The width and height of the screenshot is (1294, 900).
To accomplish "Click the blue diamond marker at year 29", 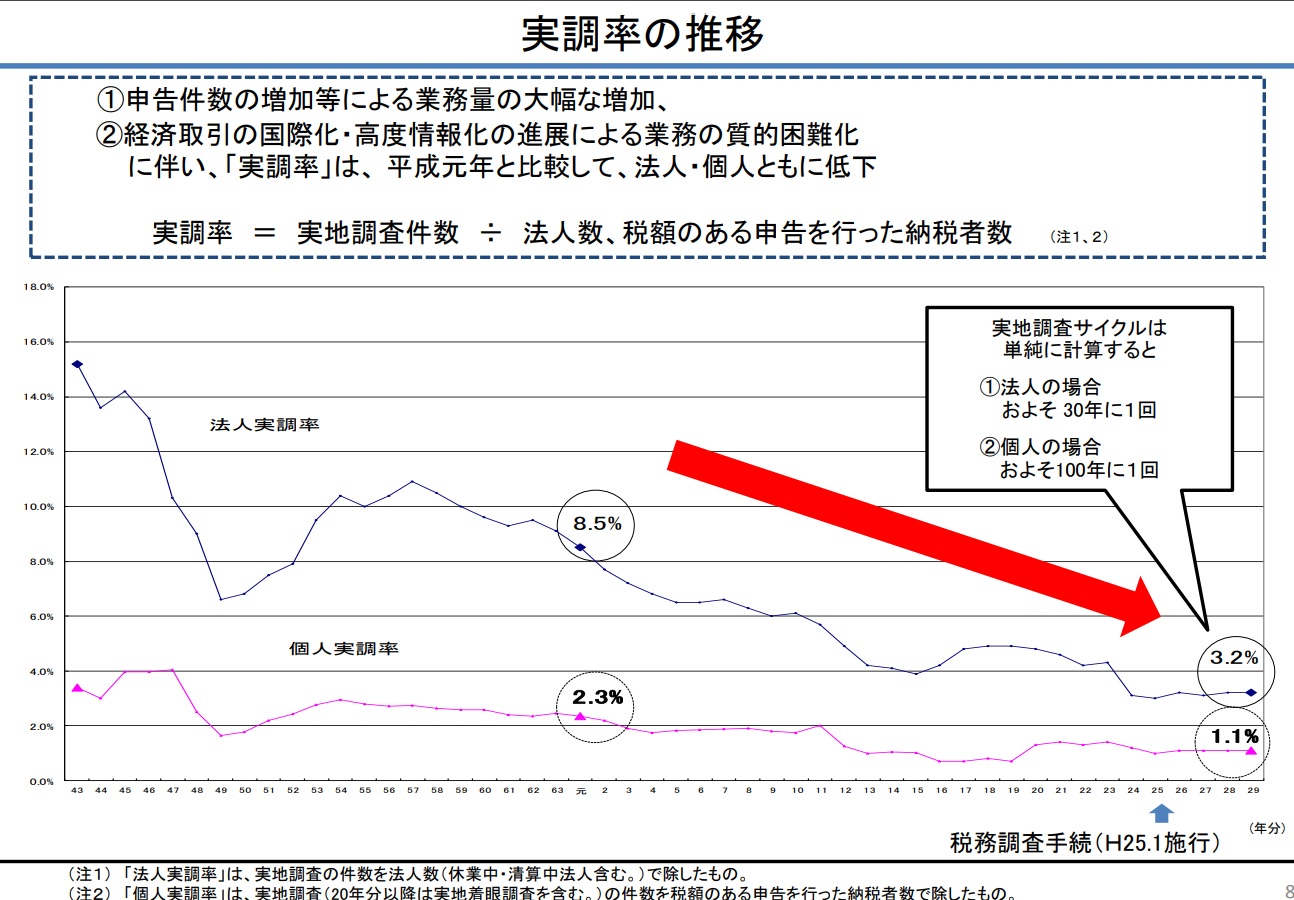I will tap(1251, 692).
